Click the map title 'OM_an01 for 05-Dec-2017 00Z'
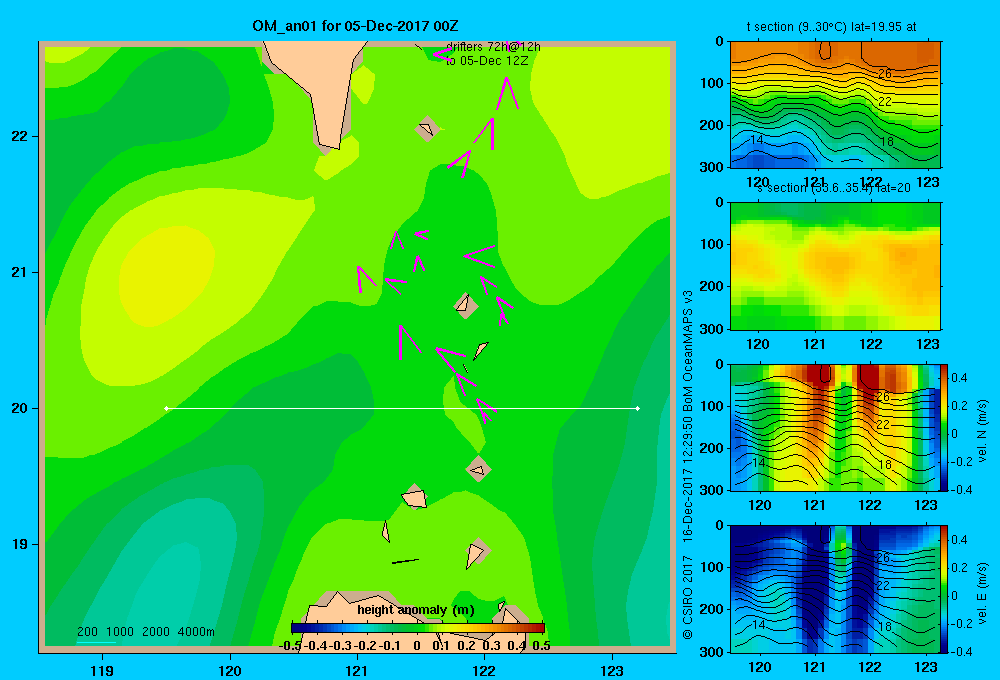The image size is (1000, 680). (x=355, y=26)
